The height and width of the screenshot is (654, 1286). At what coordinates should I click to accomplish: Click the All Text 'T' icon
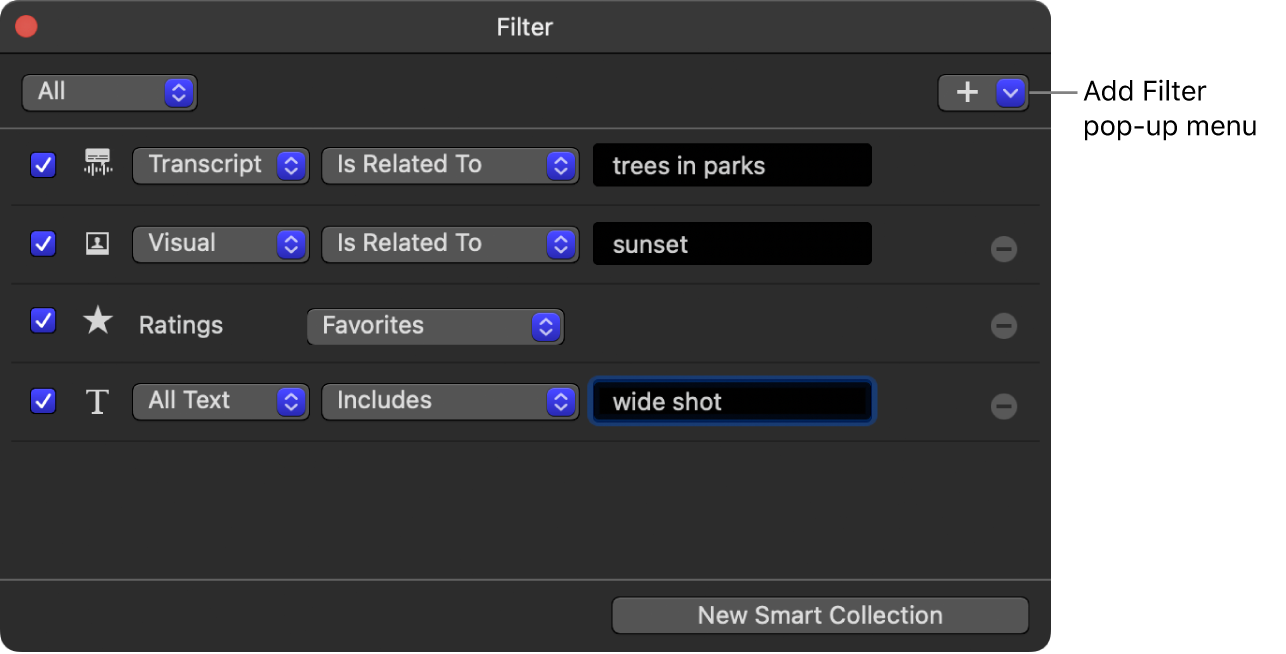(97, 401)
